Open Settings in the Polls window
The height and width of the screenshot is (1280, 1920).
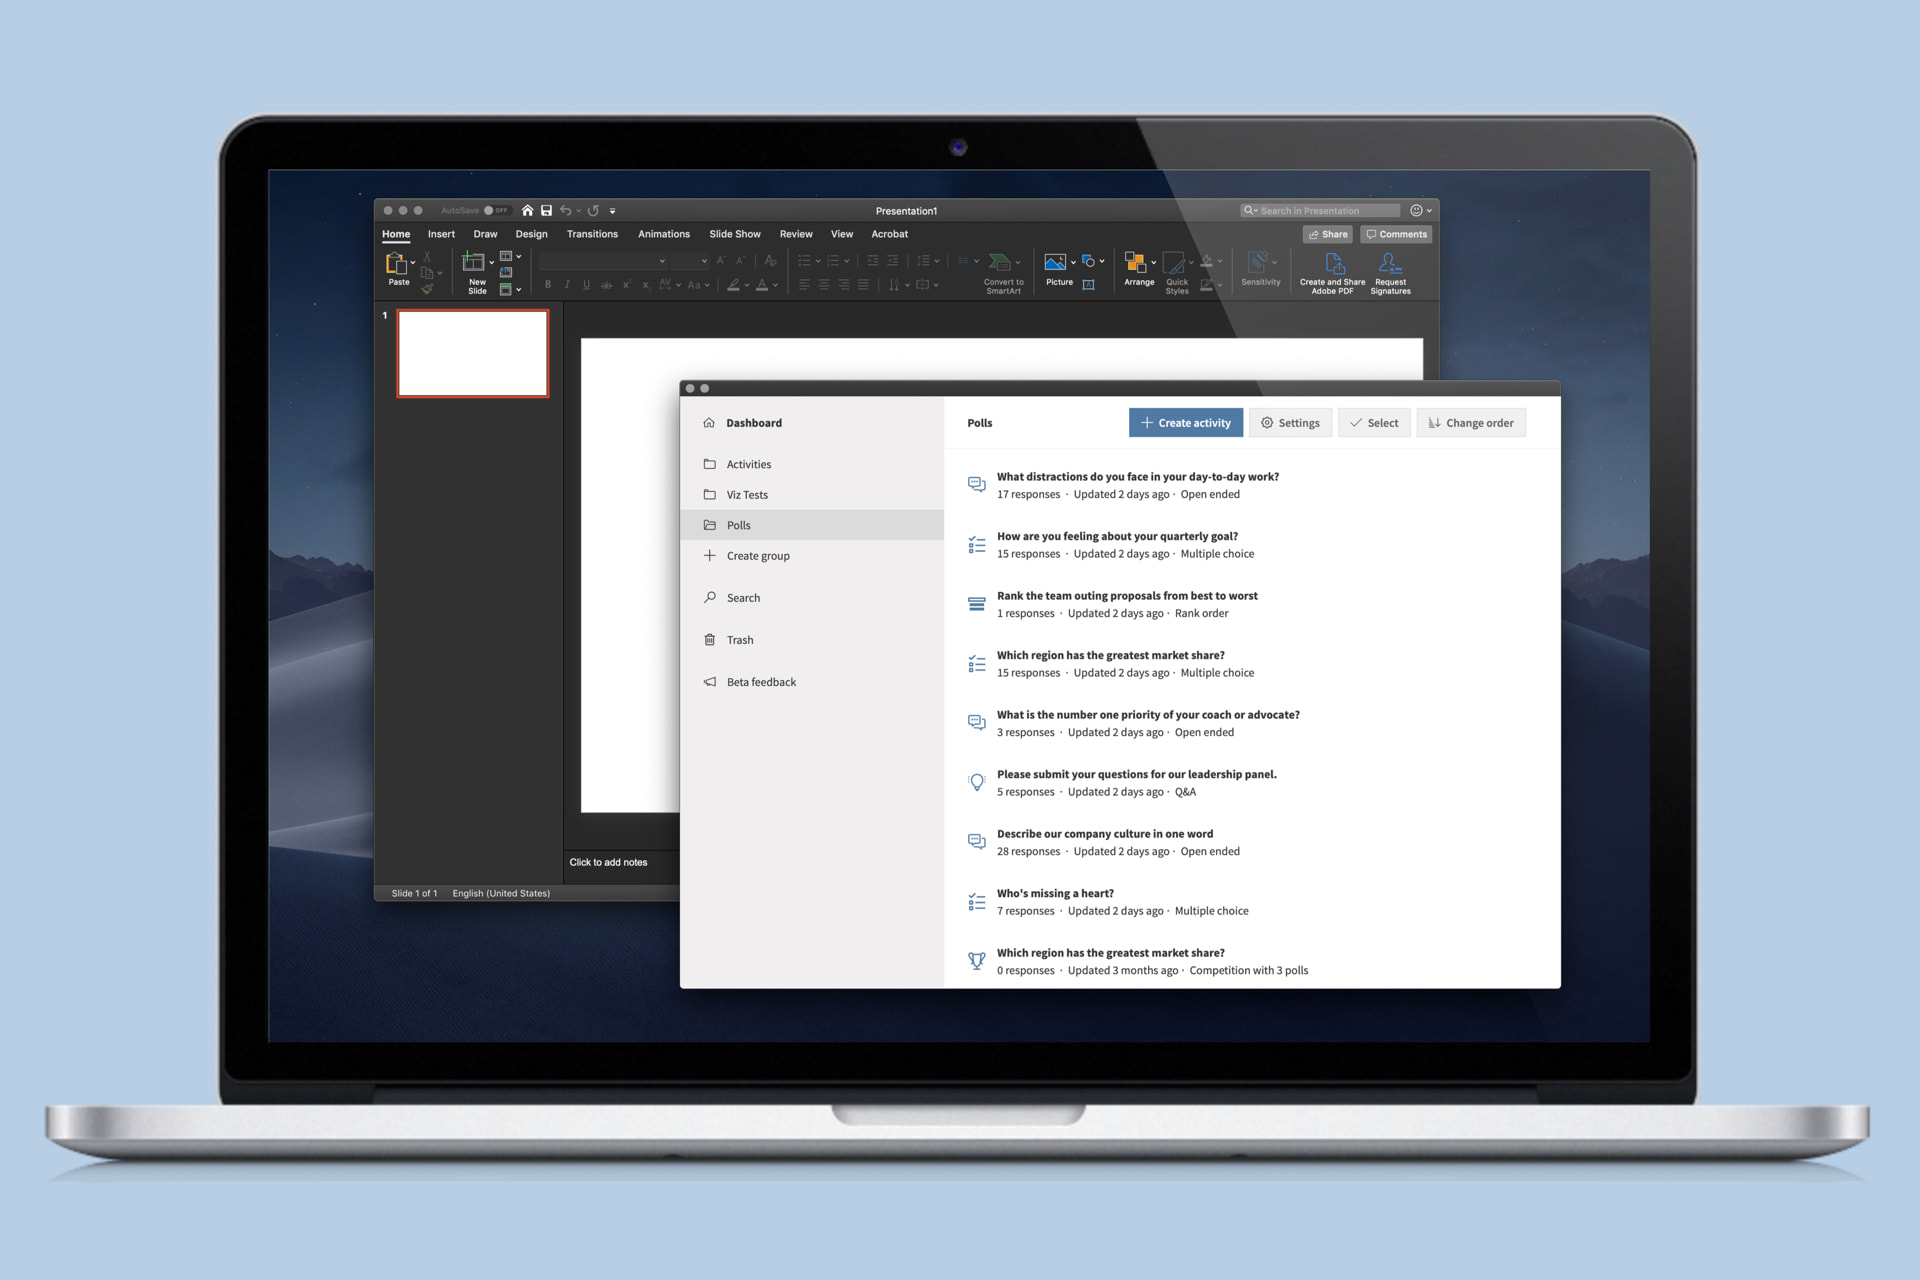(1290, 422)
